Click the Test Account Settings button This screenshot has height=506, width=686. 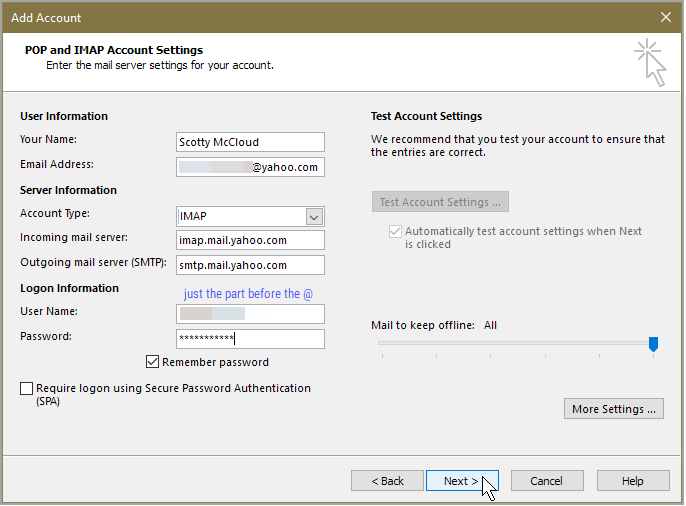(440, 202)
